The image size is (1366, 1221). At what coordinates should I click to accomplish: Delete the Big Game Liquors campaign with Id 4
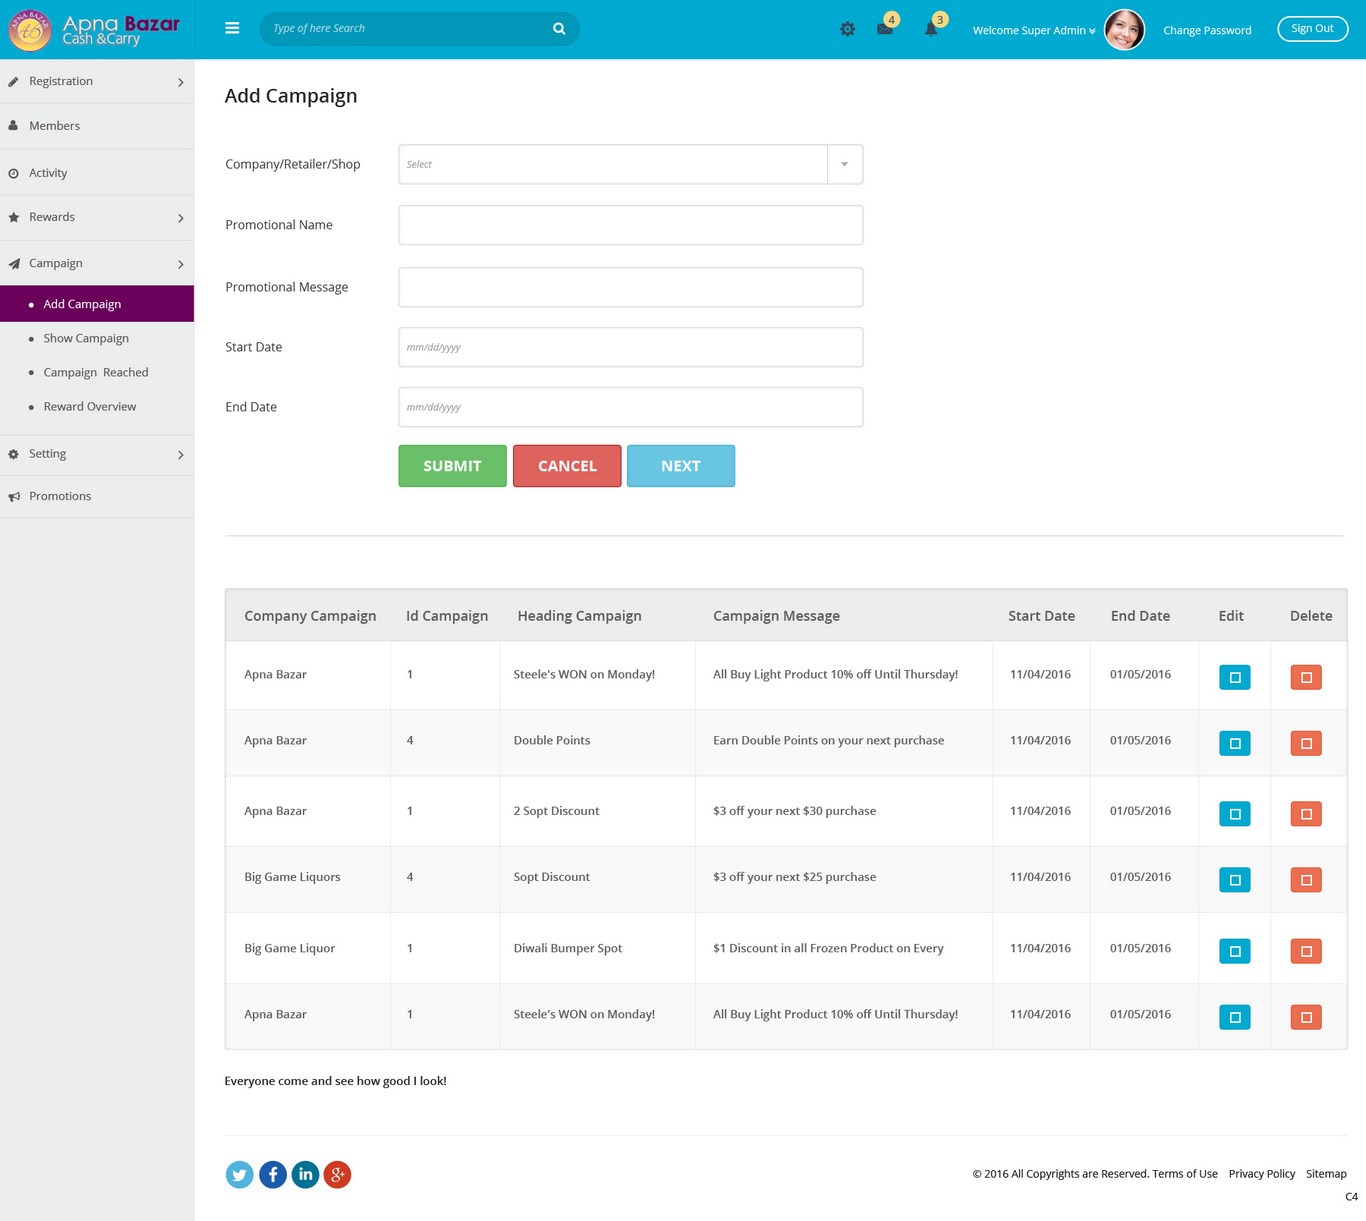coord(1306,880)
